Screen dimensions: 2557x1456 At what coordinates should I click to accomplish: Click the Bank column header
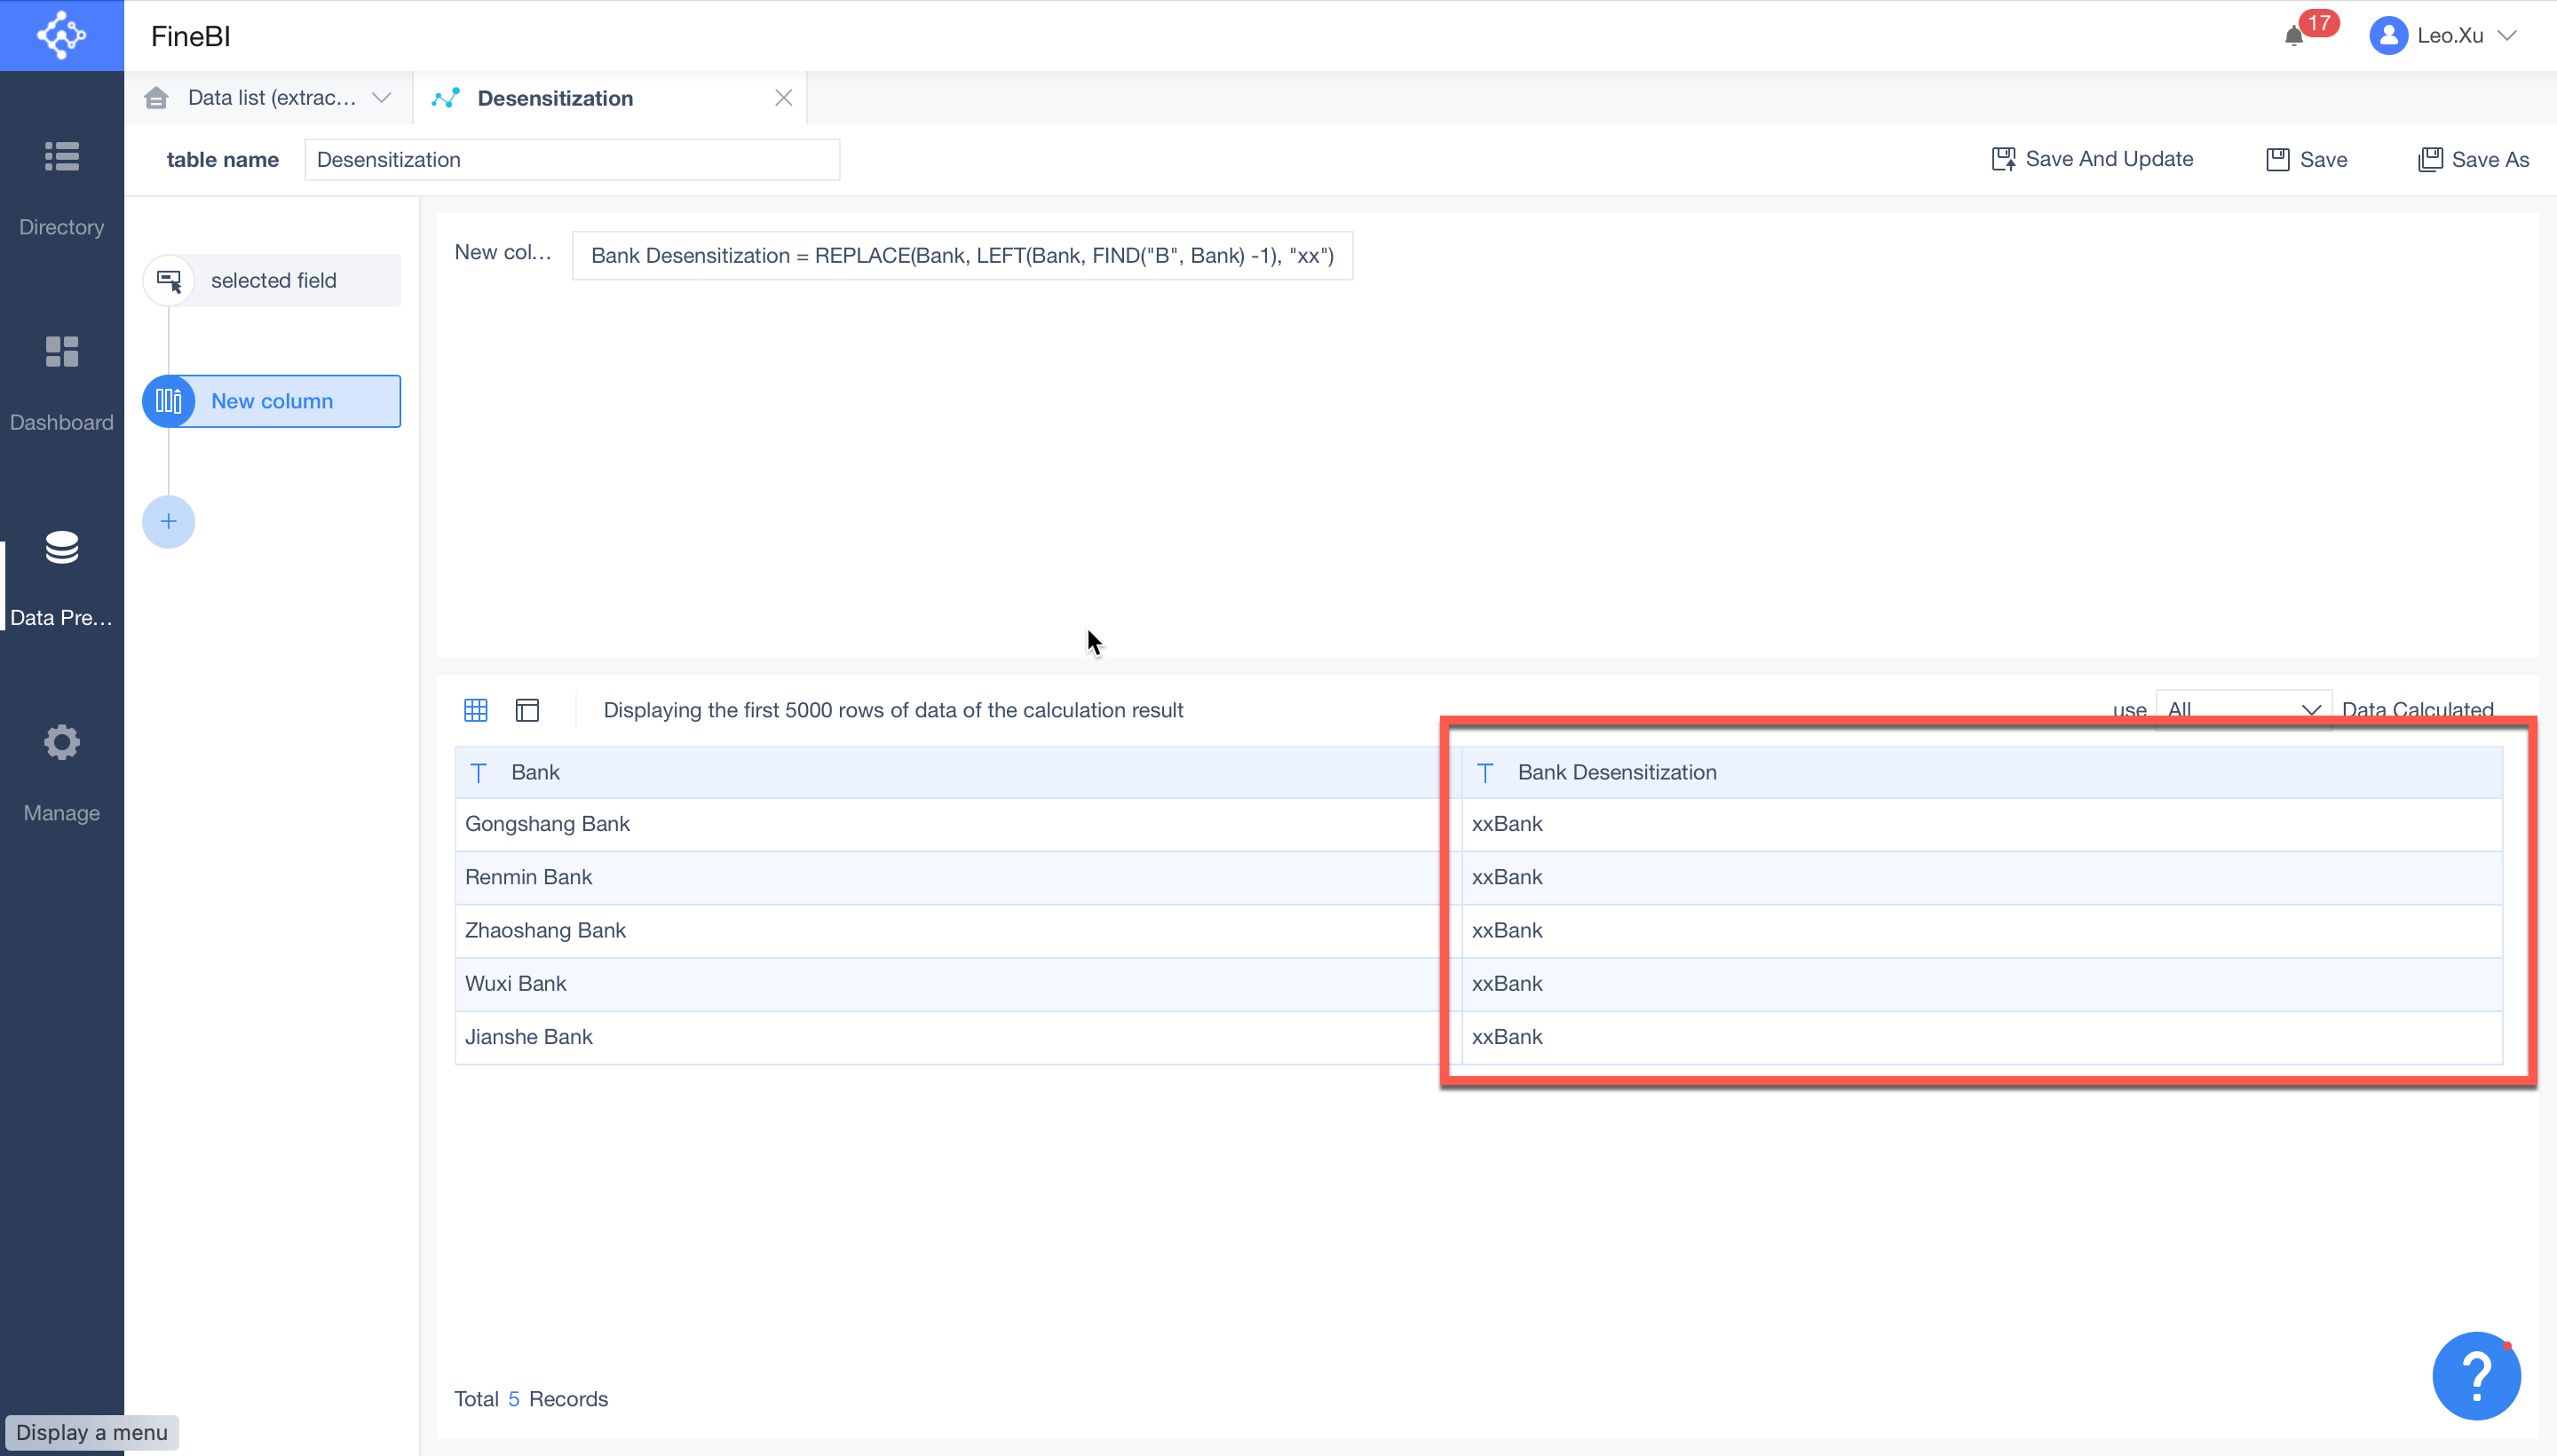pyautogui.click(x=957, y=773)
